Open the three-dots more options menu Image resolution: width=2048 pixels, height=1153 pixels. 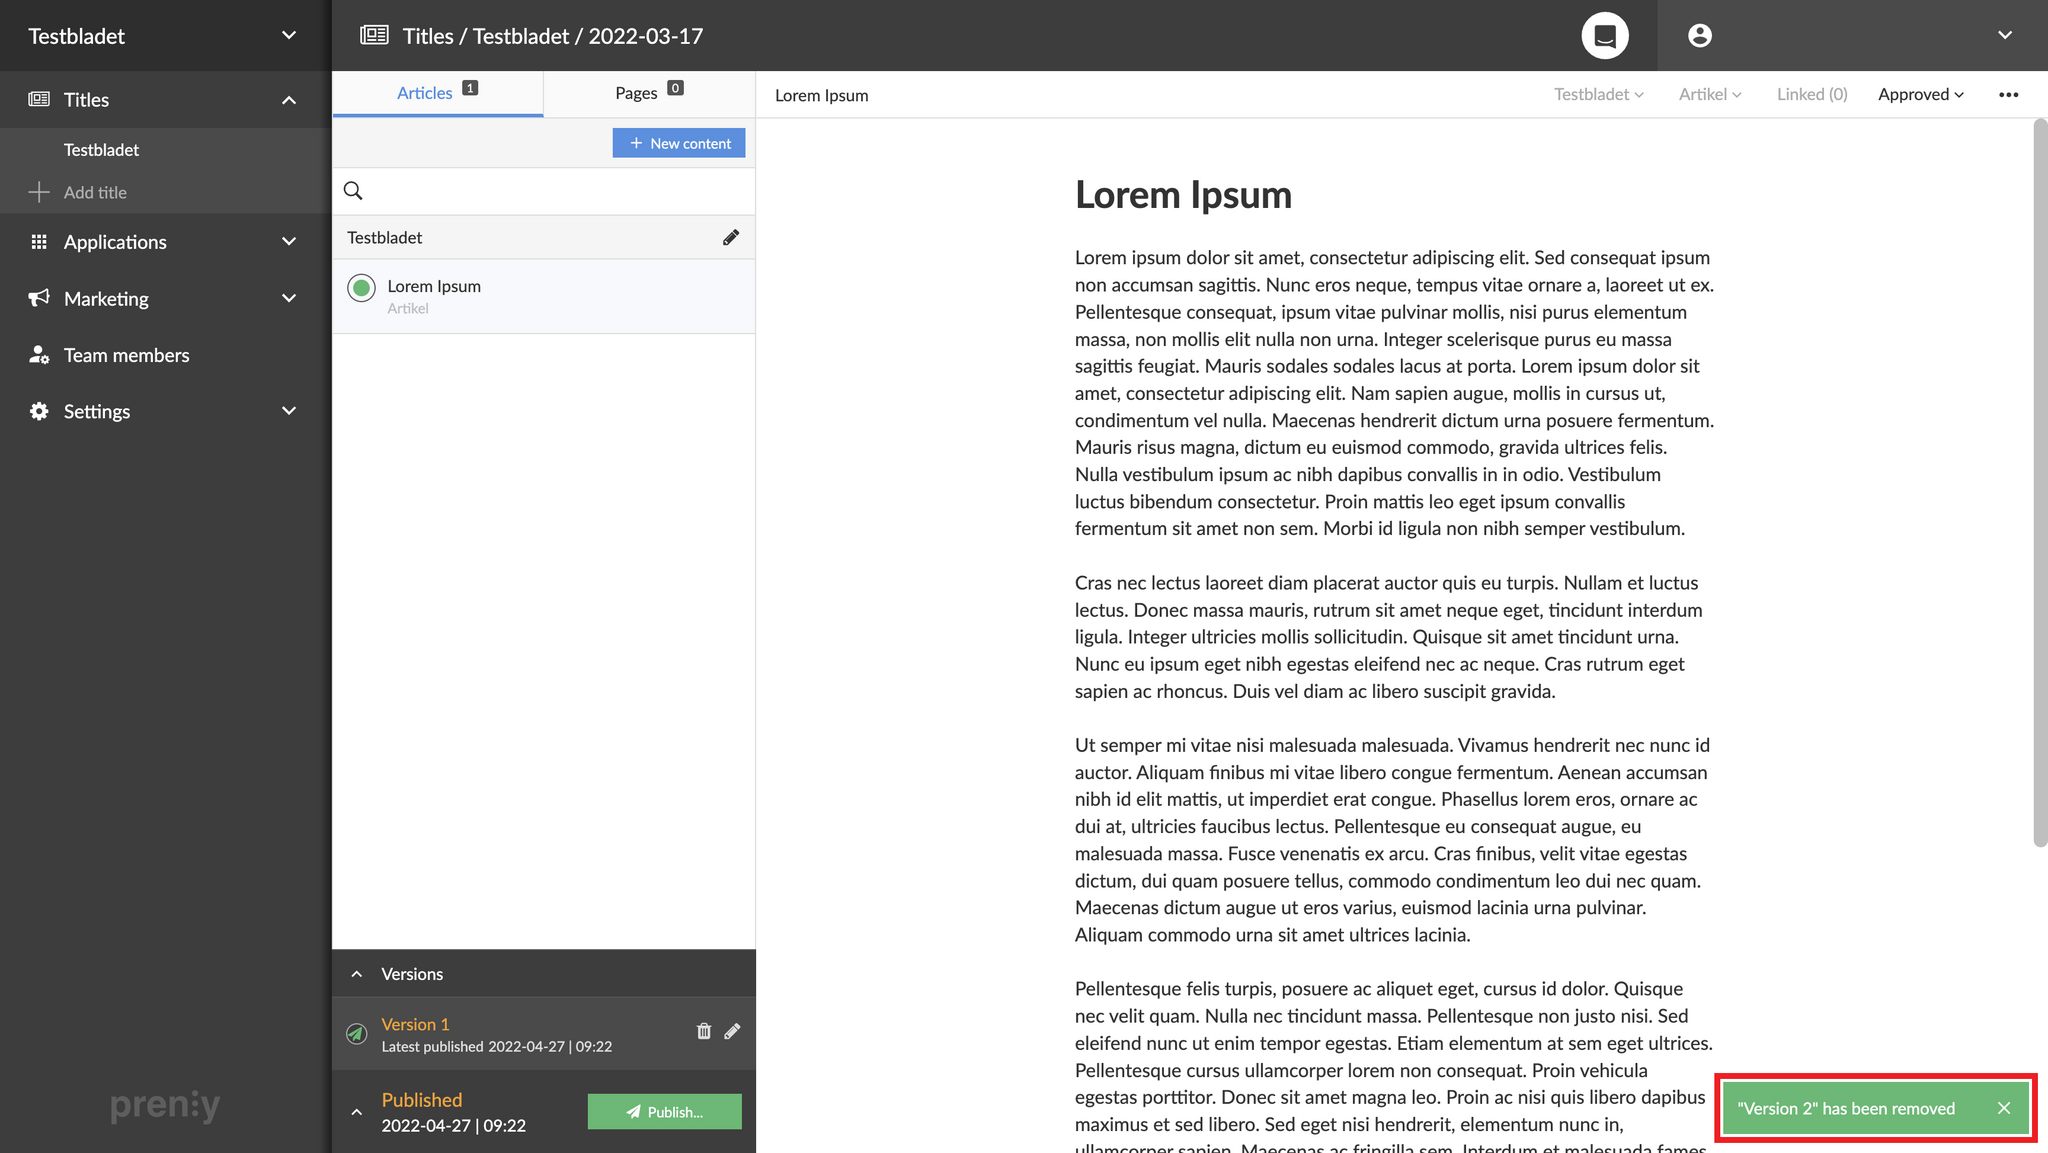[x=2008, y=95]
